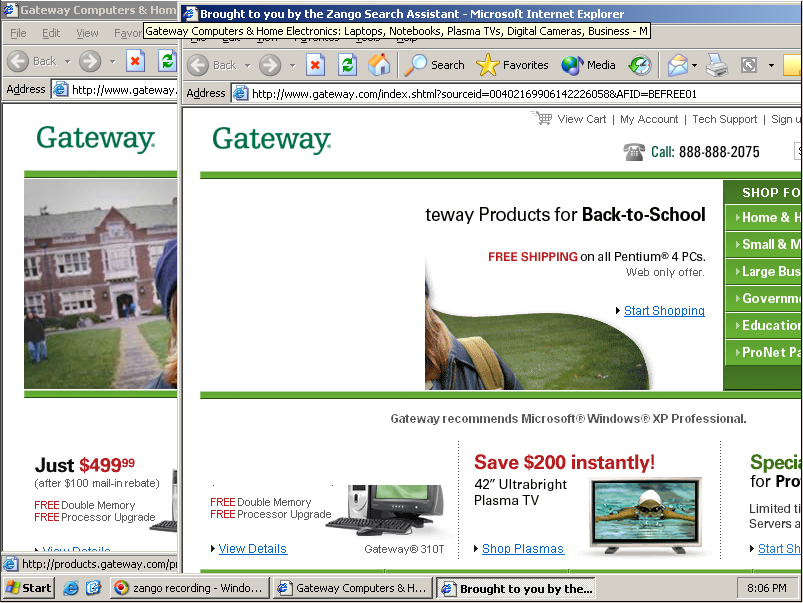
Task: Open the My Account link
Action: (x=649, y=119)
